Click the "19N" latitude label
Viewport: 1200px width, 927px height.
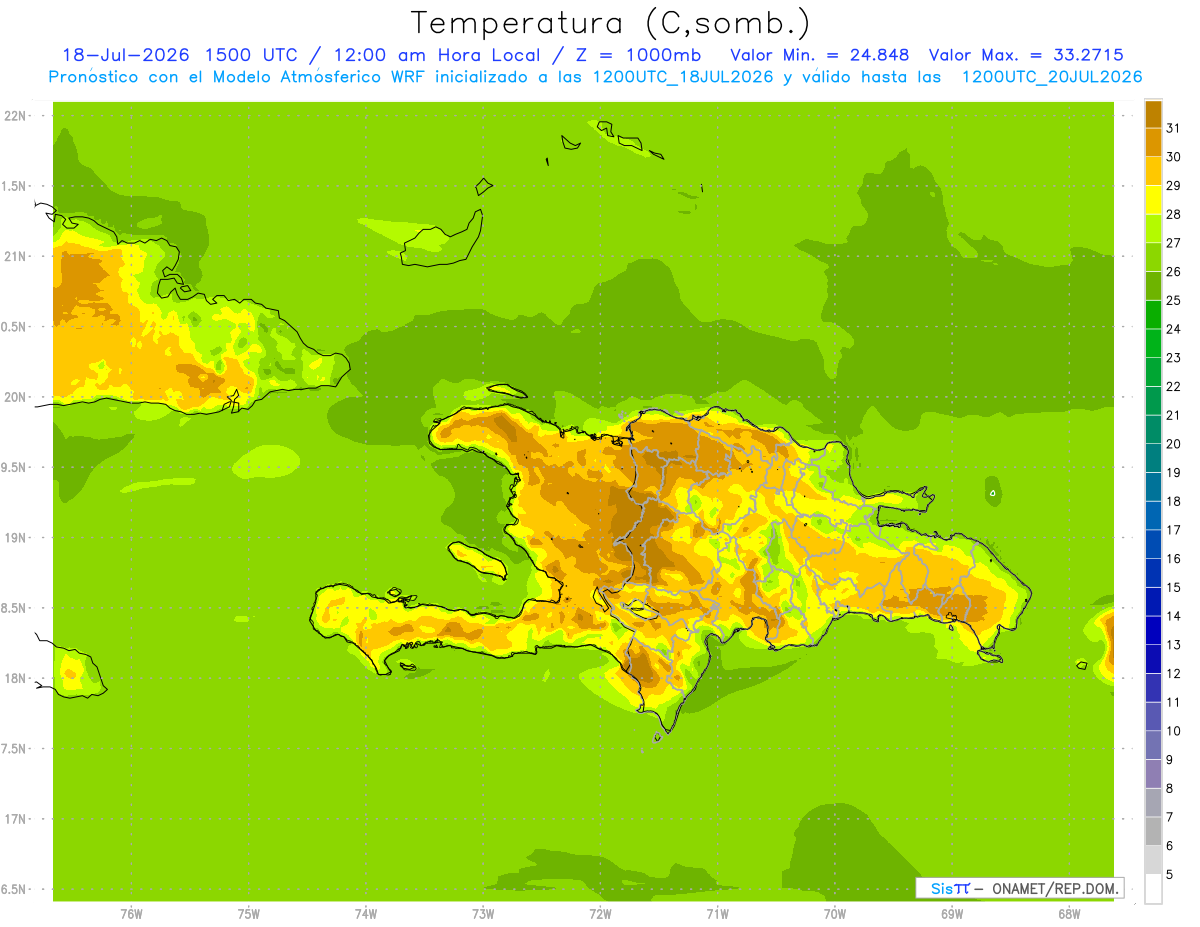(14, 537)
